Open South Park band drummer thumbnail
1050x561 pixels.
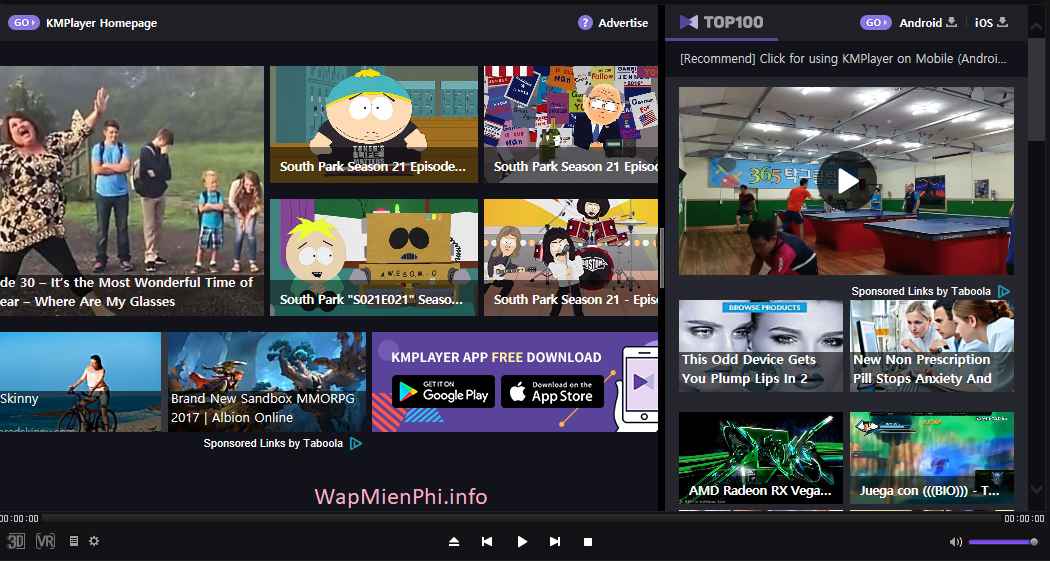571,257
